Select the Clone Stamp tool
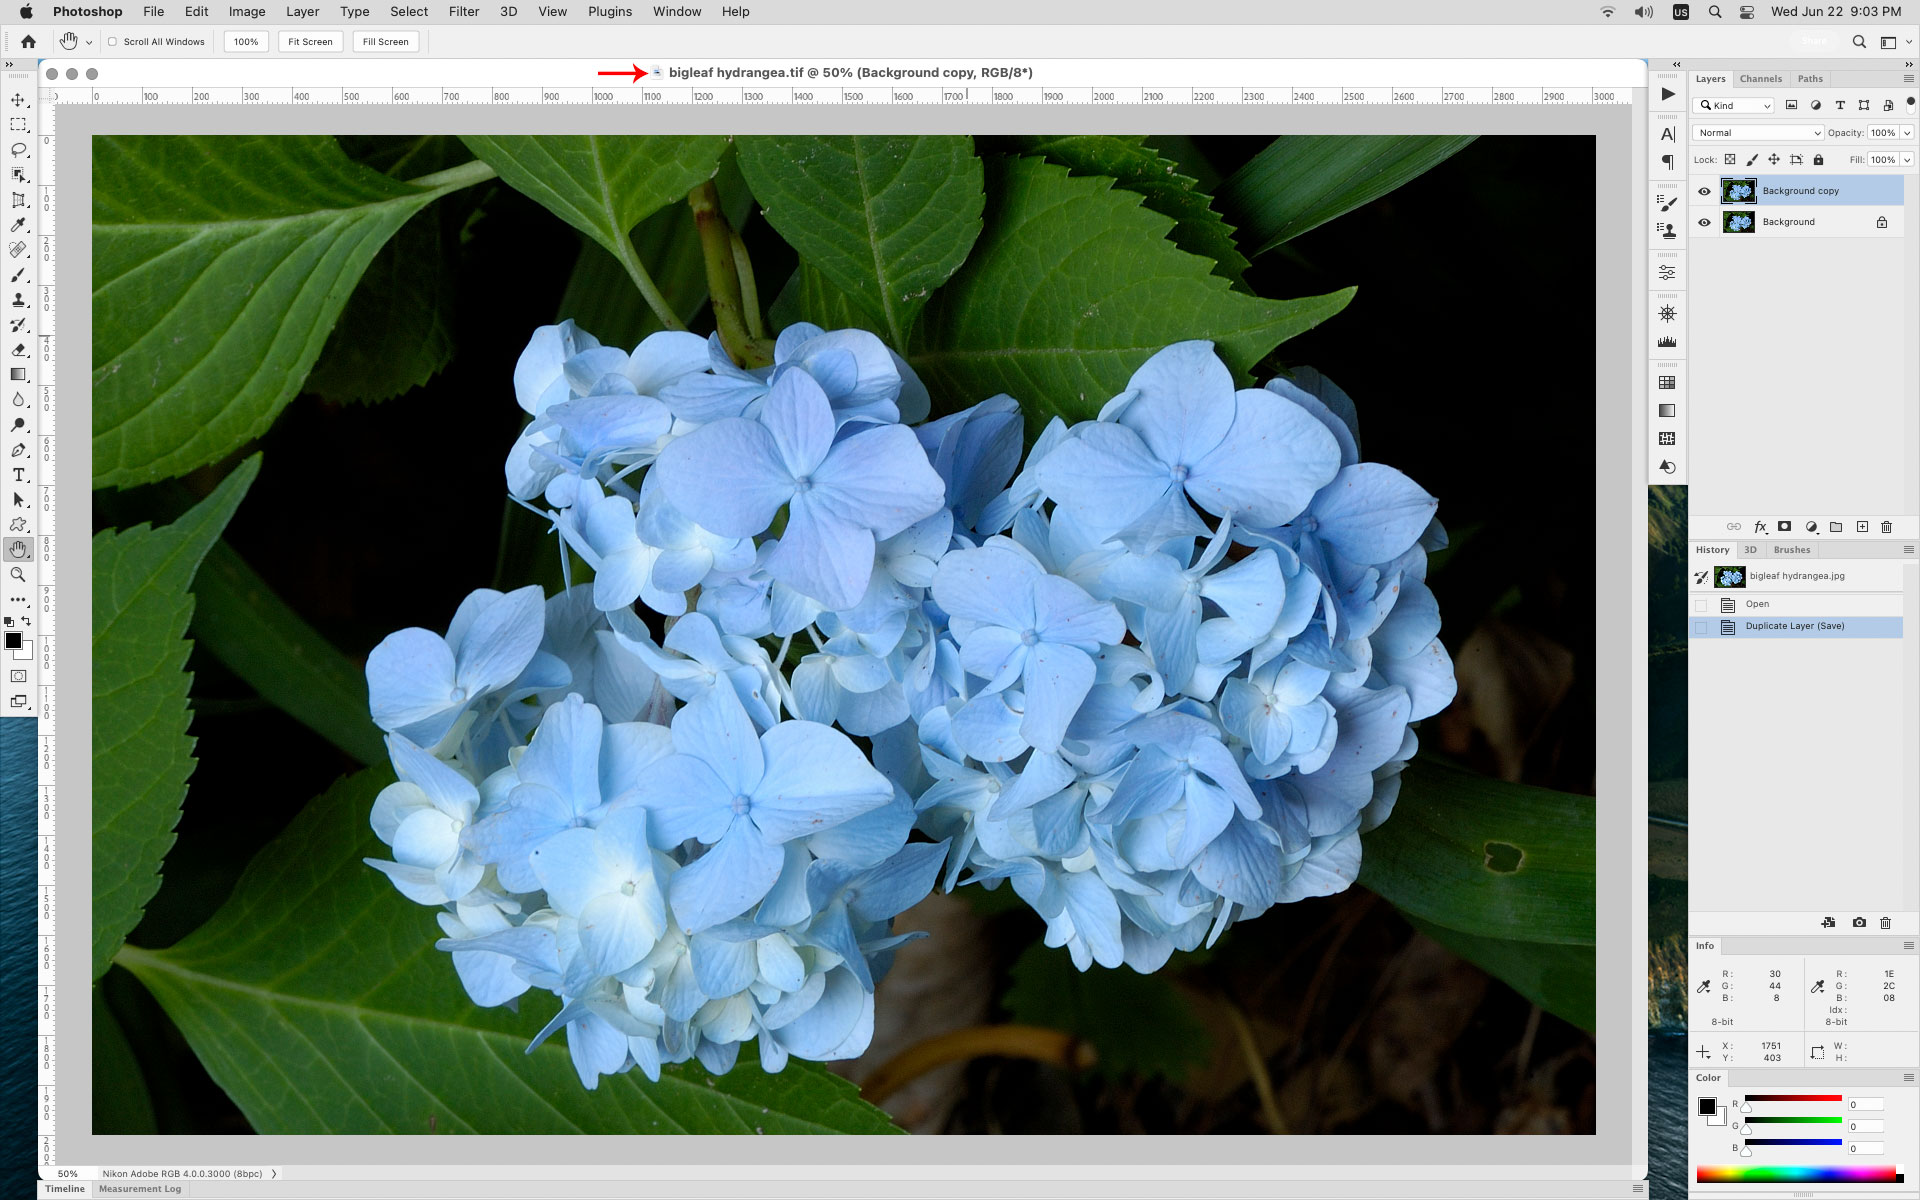1920x1200 pixels. [18, 300]
